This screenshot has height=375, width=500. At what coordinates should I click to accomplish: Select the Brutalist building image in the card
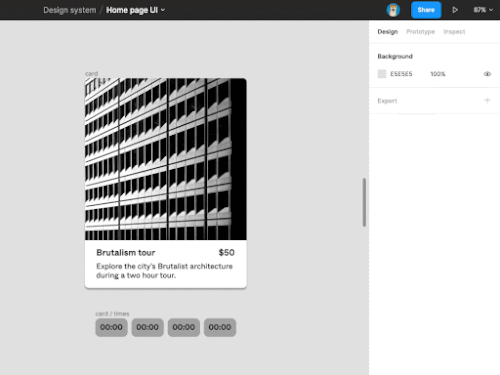click(x=166, y=159)
